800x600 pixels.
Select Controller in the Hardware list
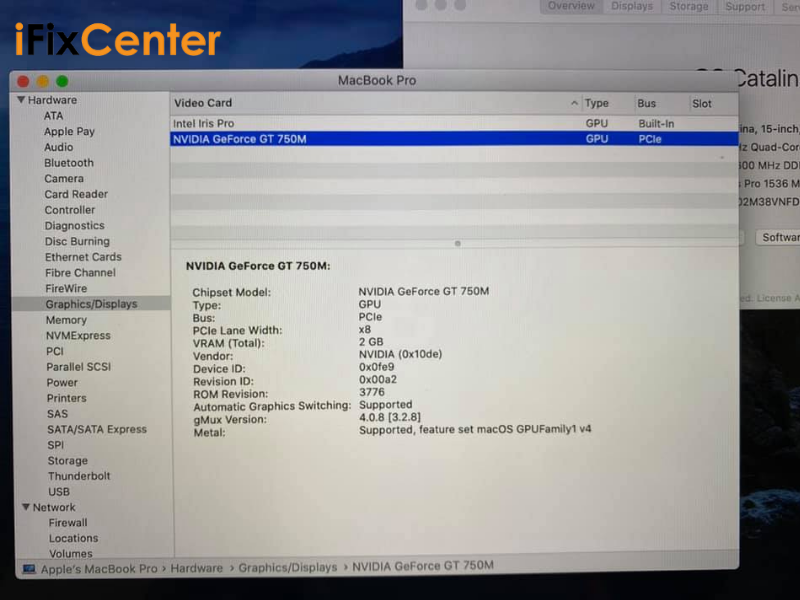[69, 210]
